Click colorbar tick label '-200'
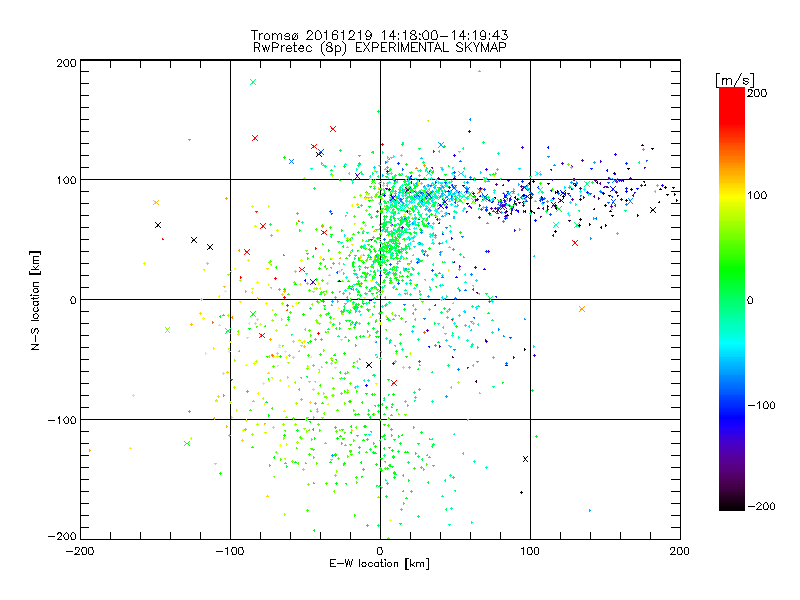800x600 pixels. pyautogui.click(x=761, y=506)
